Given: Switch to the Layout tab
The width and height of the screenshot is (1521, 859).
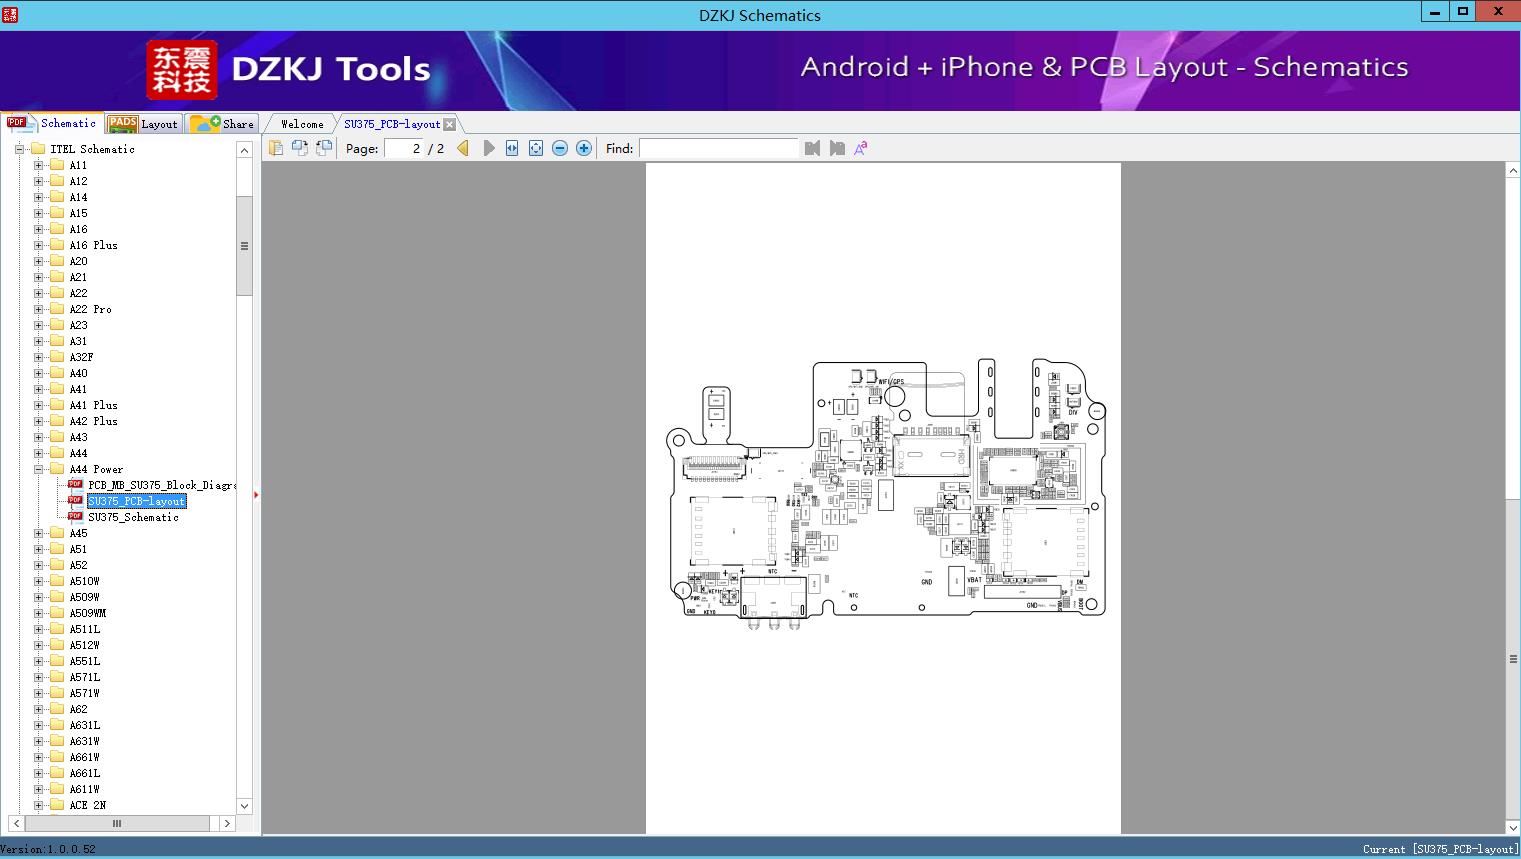Looking at the screenshot, I should point(143,124).
